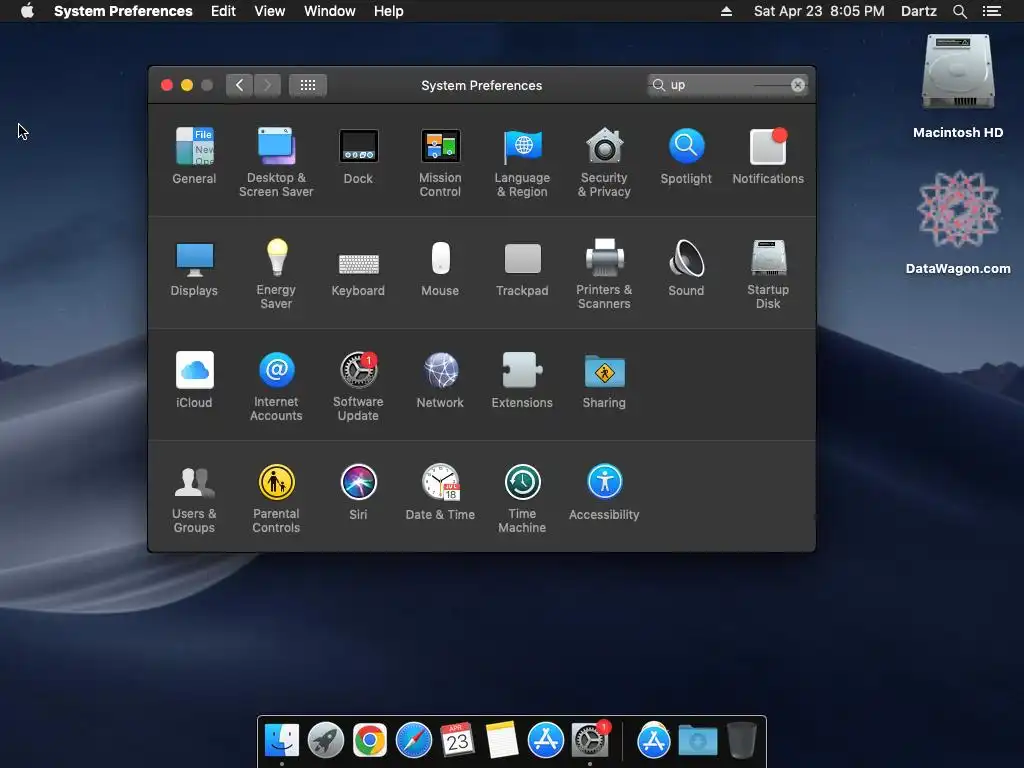Open Calendar from the Dock

point(457,740)
